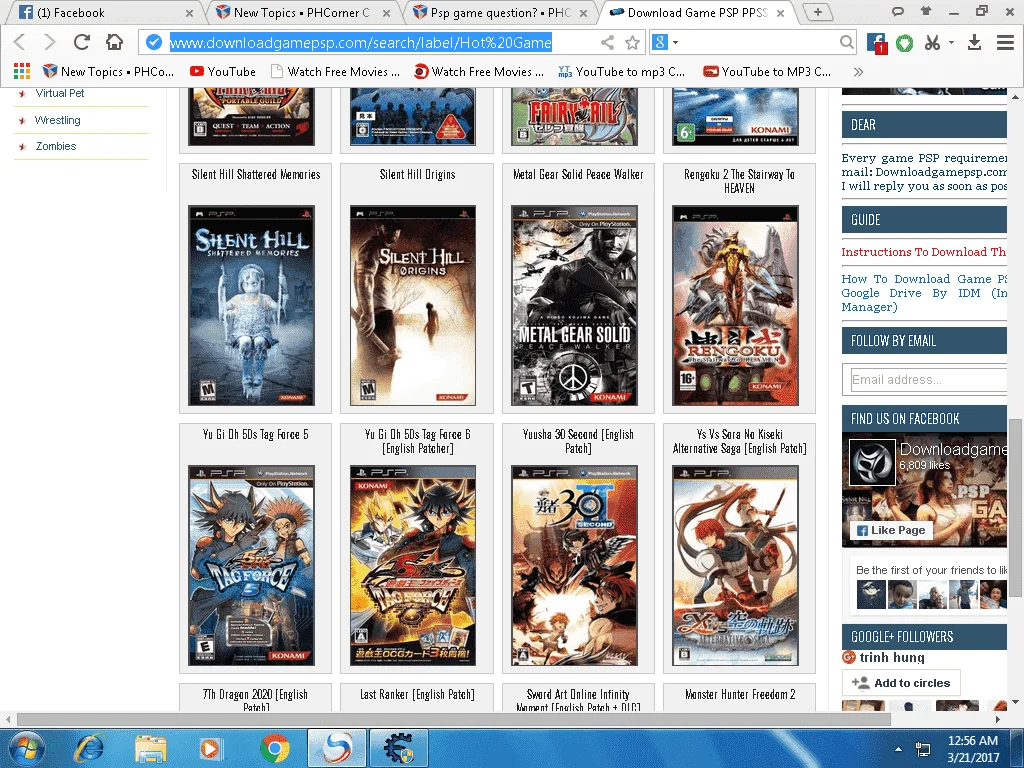Open Yuusha 30 Second game cover

(x=574, y=566)
